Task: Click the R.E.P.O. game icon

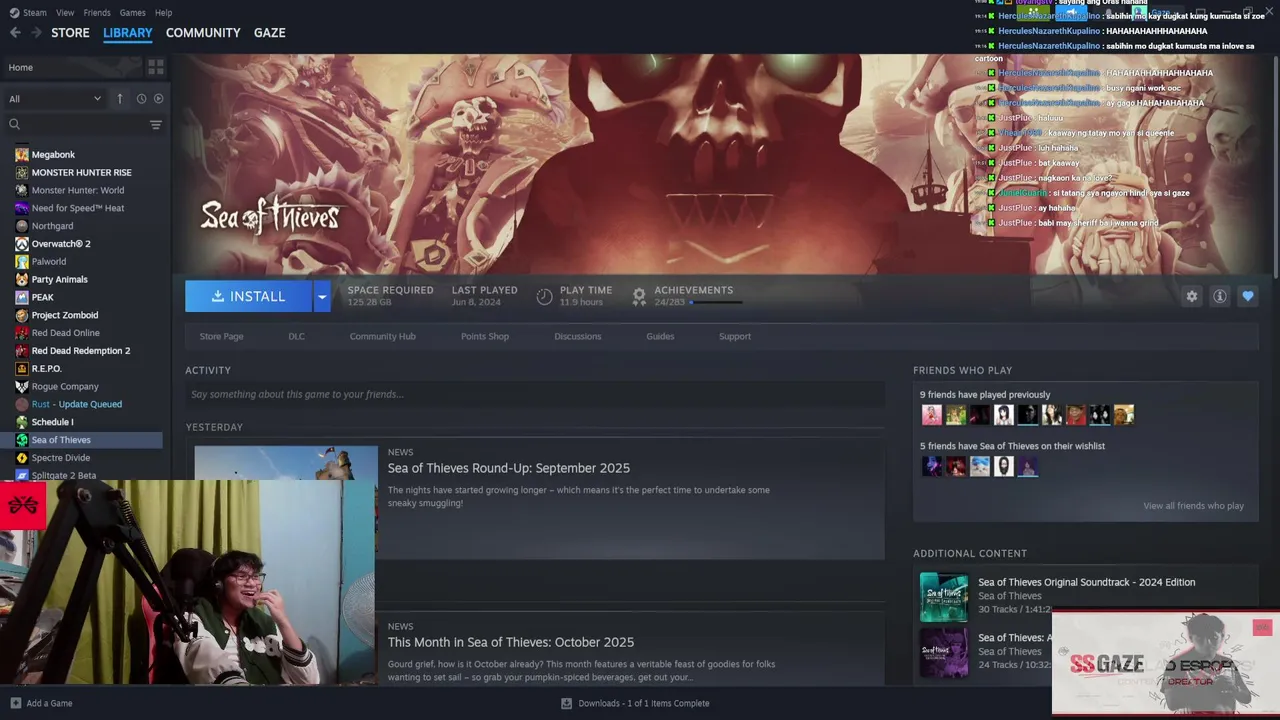Action: tap(21, 369)
